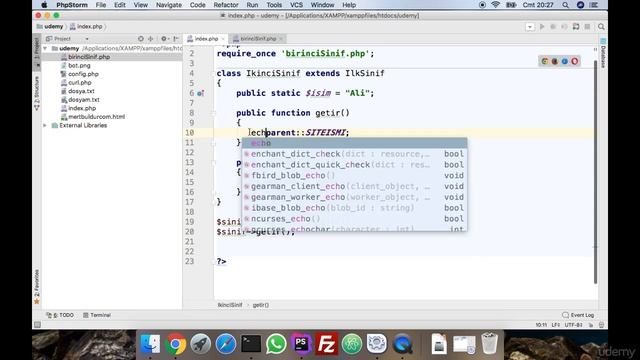The width and height of the screenshot is (640, 360).
Task: Open PhpStorm icon in the Dock
Action: coord(301,344)
